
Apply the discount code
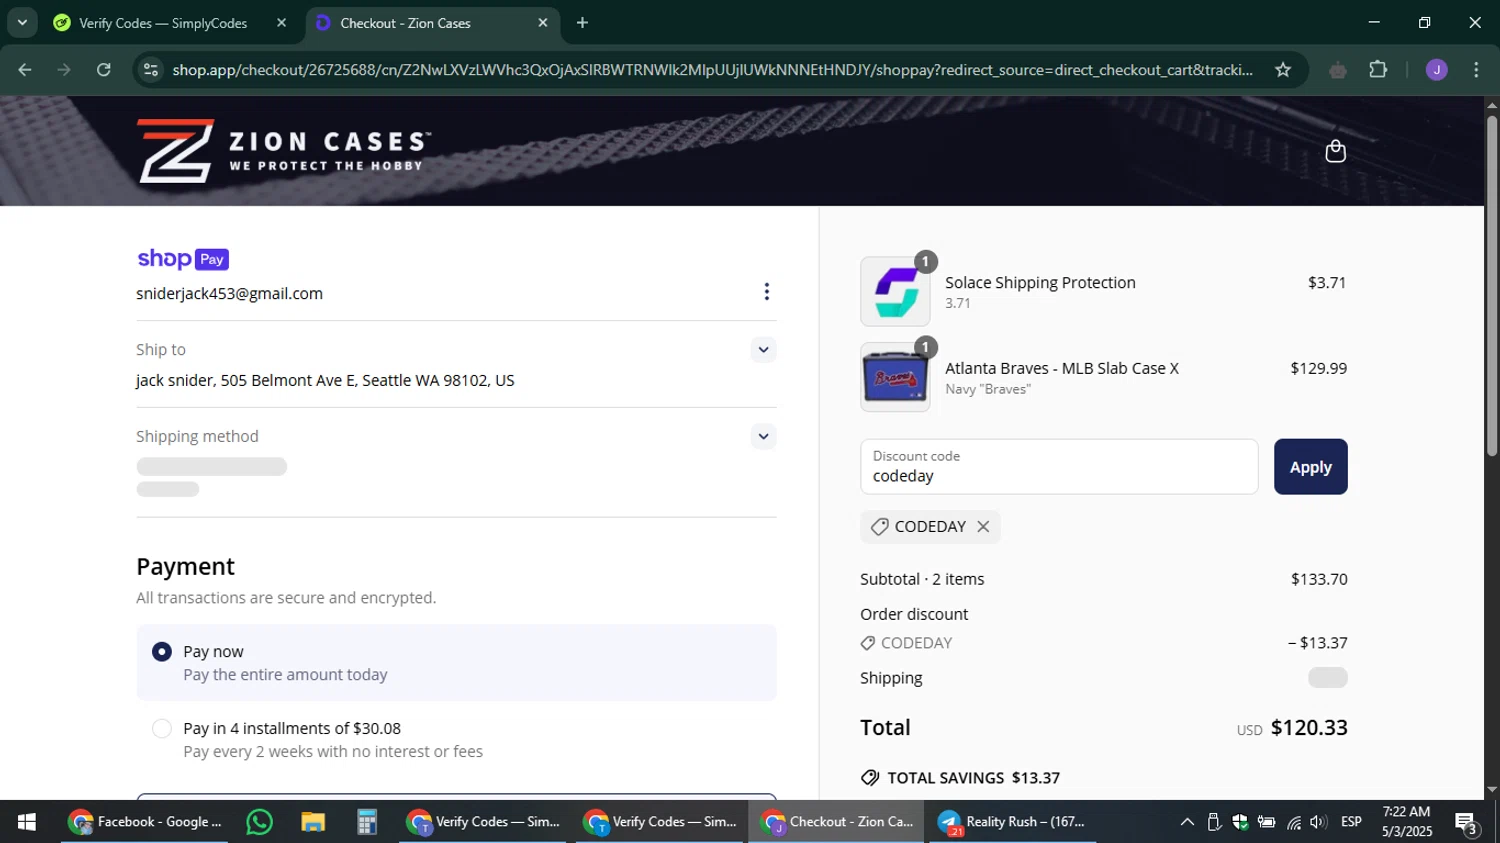click(x=1310, y=467)
